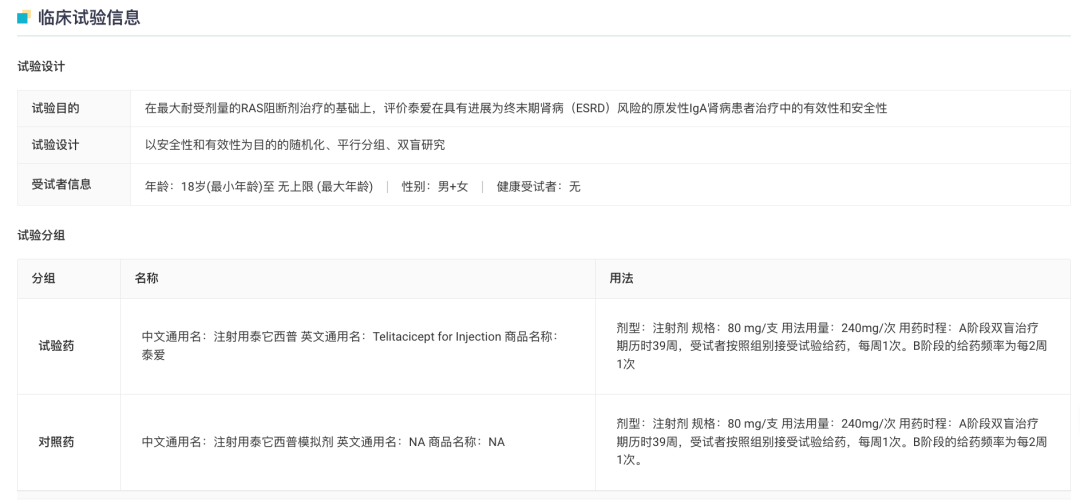The image size is (1080, 501).
Task: Click the 分组 column header
Action: (x=44, y=278)
